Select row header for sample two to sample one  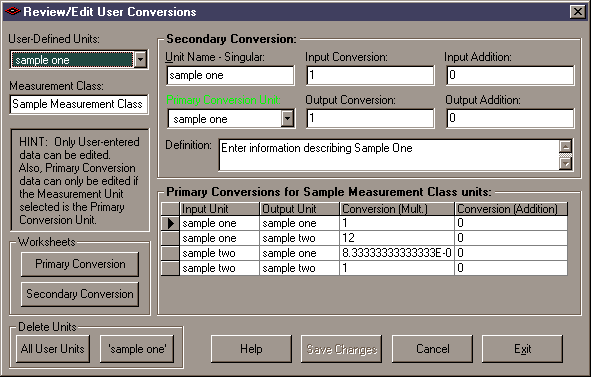pos(170,253)
